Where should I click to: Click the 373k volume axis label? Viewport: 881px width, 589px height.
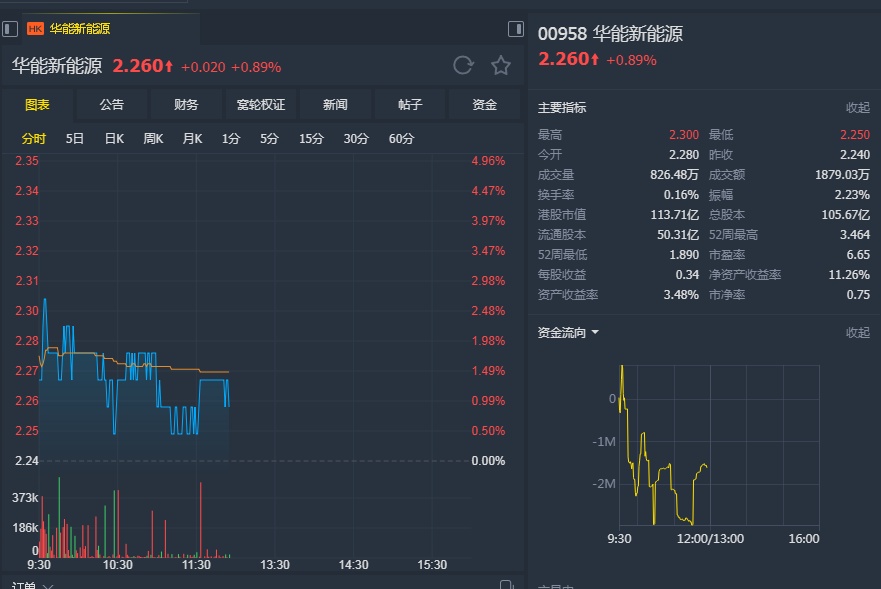tap(25, 497)
